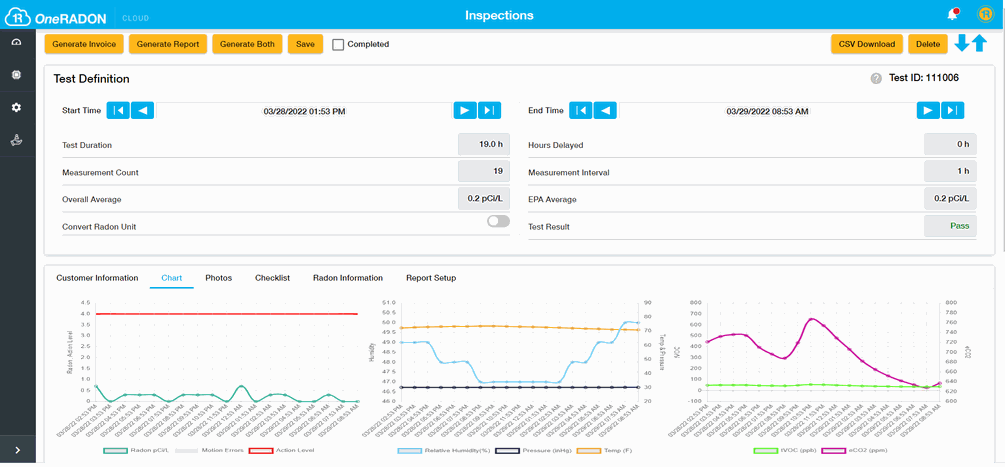
Task: Click the Test Result Pass value
Action: tap(950, 226)
